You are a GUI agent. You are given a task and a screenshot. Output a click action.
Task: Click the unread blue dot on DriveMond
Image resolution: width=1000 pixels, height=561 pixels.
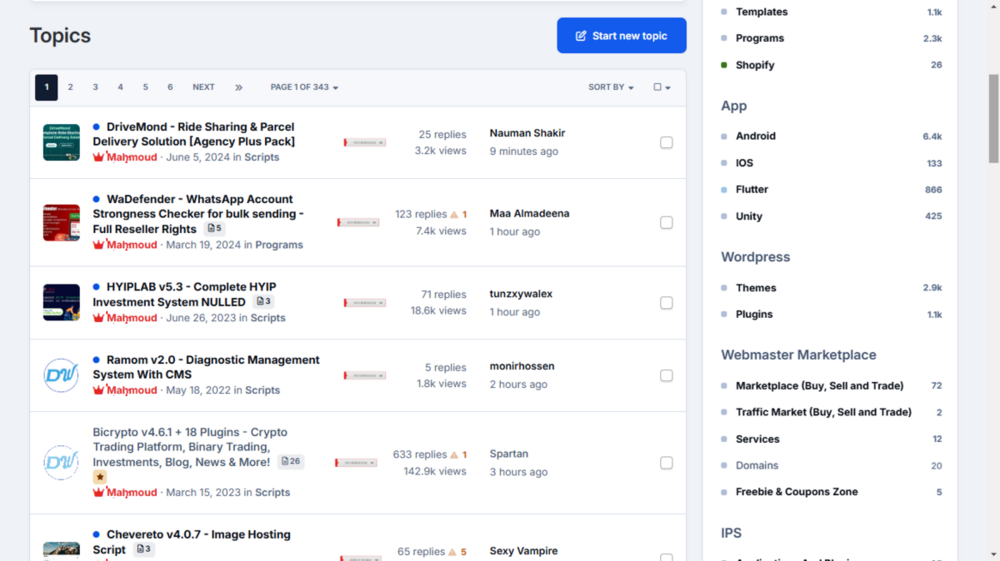pyautogui.click(x=96, y=127)
